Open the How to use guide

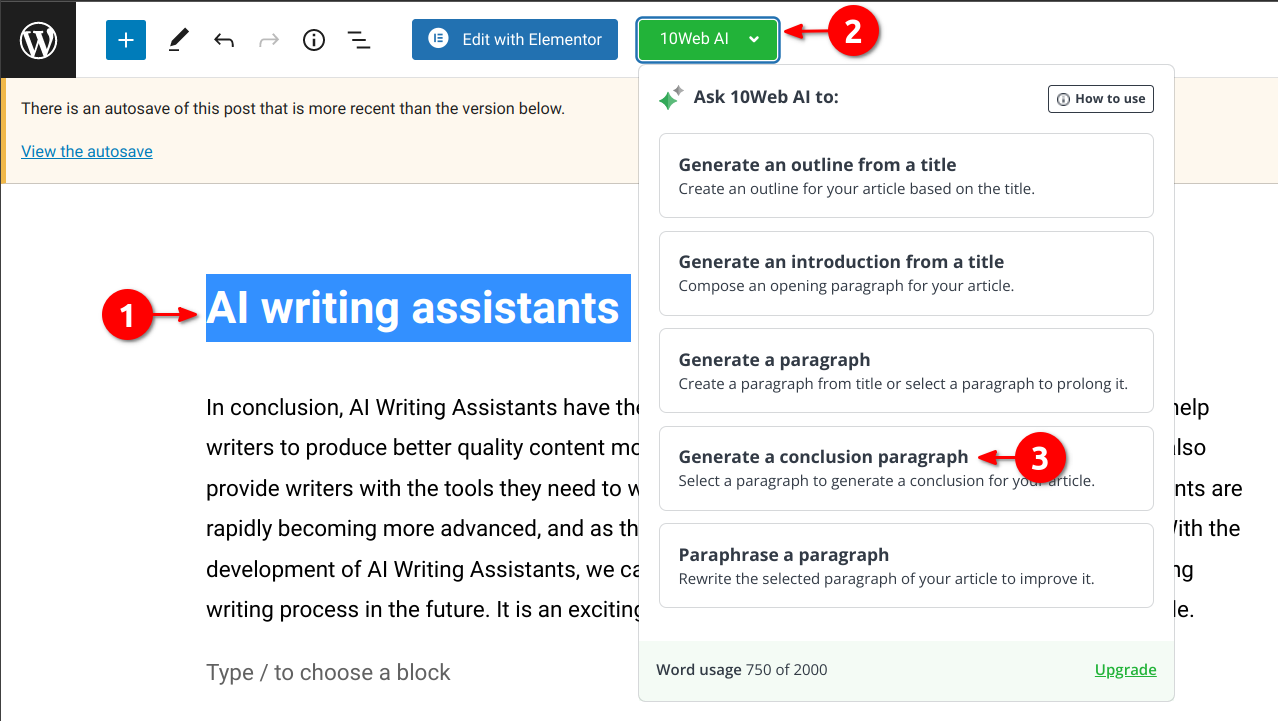pyautogui.click(x=1100, y=99)
